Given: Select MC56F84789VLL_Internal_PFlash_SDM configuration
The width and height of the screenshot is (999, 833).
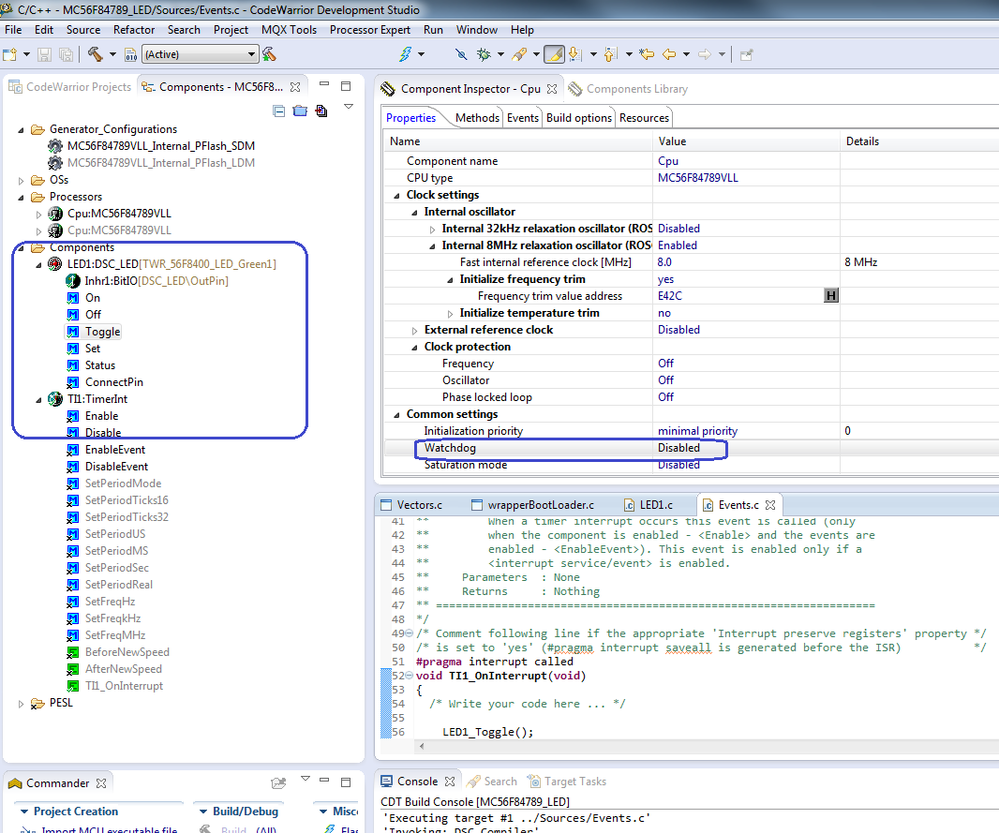Looking at the screenshot, I should tap(160, 146).
